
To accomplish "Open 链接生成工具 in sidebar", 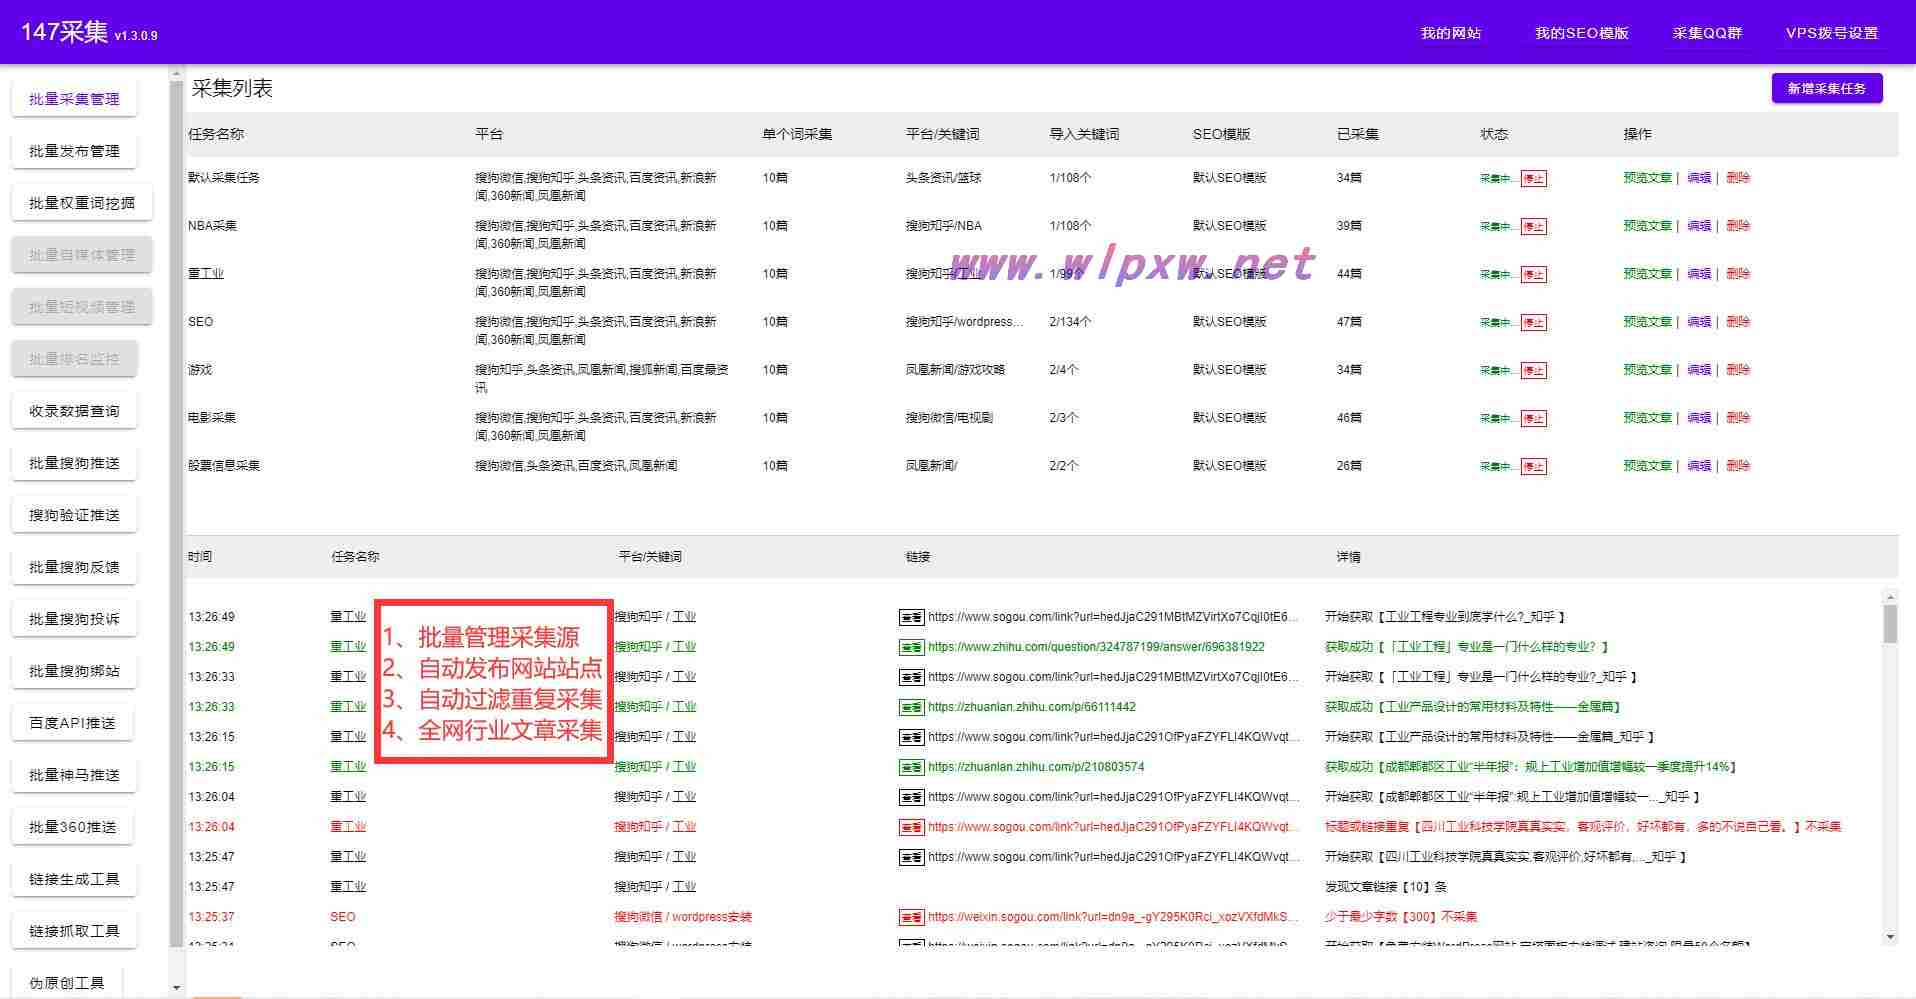I will tap(74, 879).
